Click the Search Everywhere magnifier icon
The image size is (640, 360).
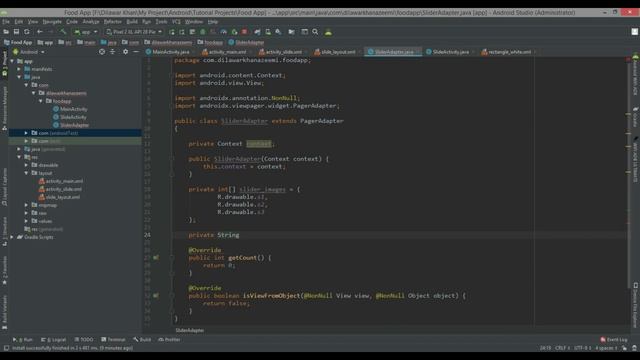tap(315, 32)
